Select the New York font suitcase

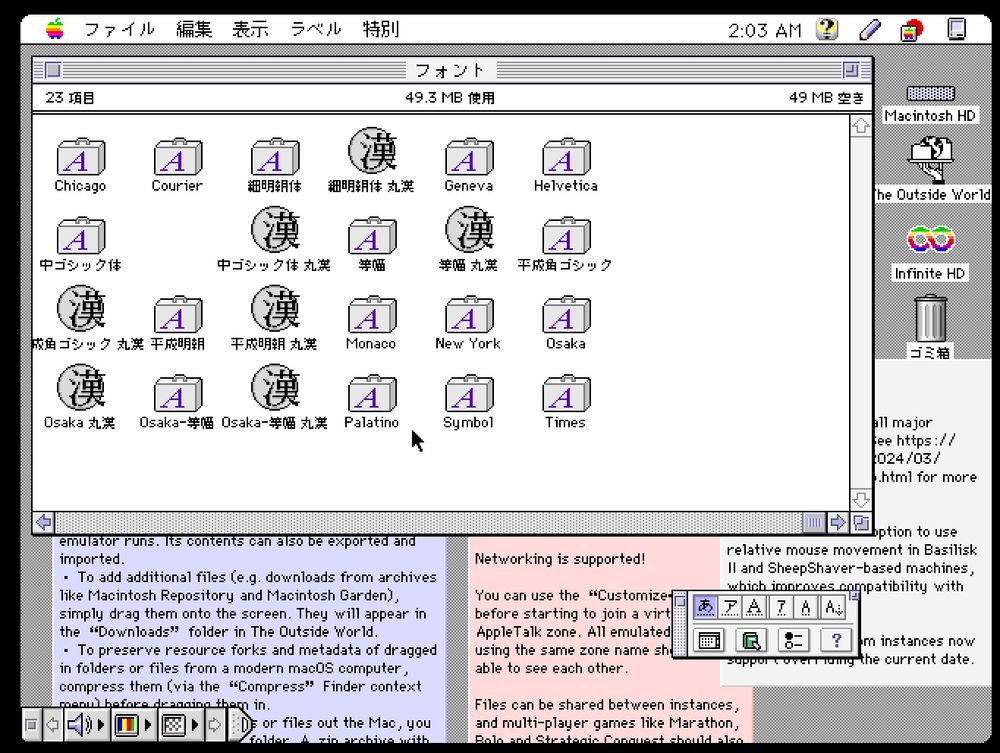[x=469, y=314]
